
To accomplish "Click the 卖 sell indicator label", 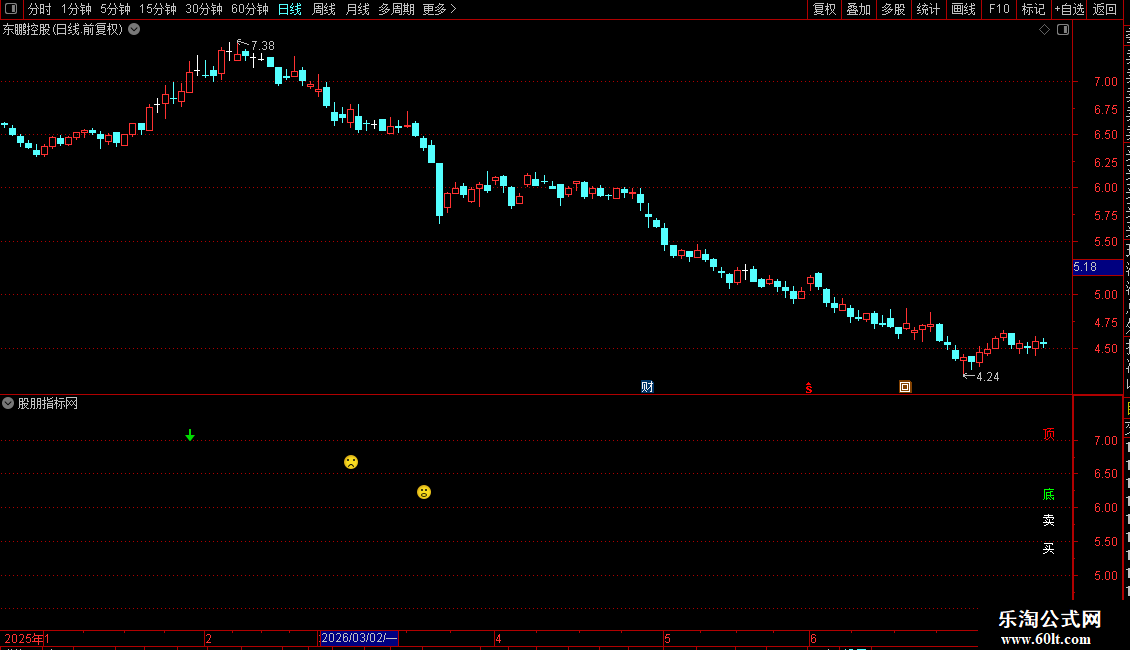I will click(x=1049, y=520).
